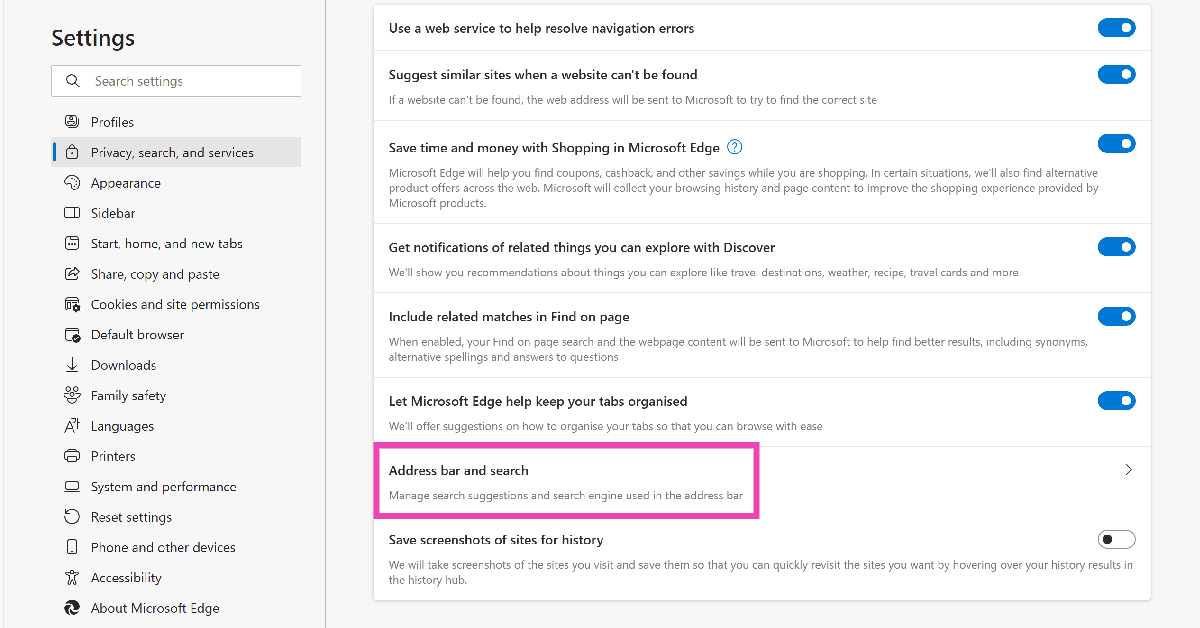The width and height of the screenshot is (1200, 628).
Task: Toggle off Include related matches in Find on page
Action: (x=1116, y=317)
